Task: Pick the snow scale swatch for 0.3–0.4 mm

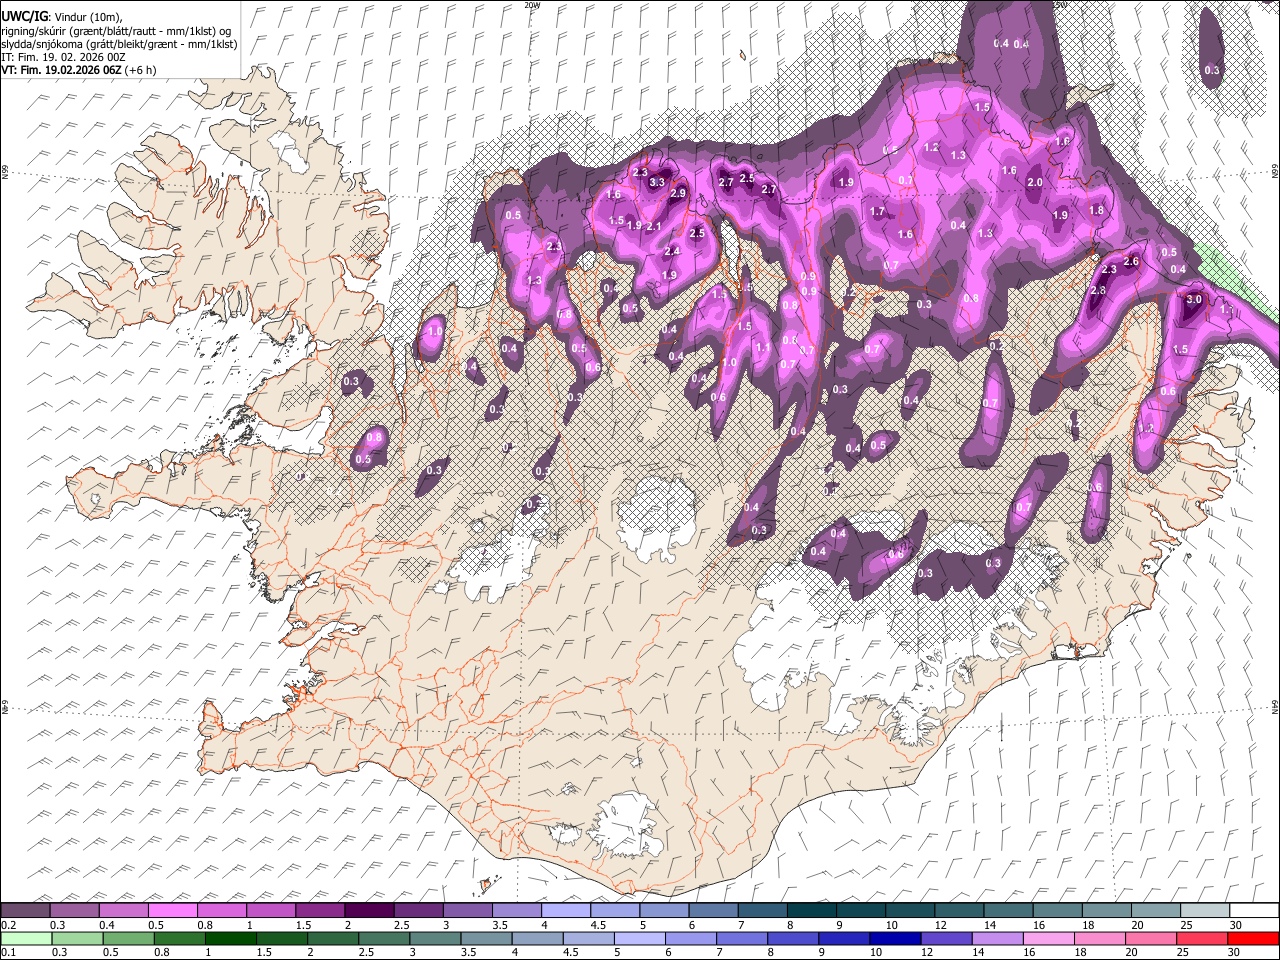Action: point(75,911)
